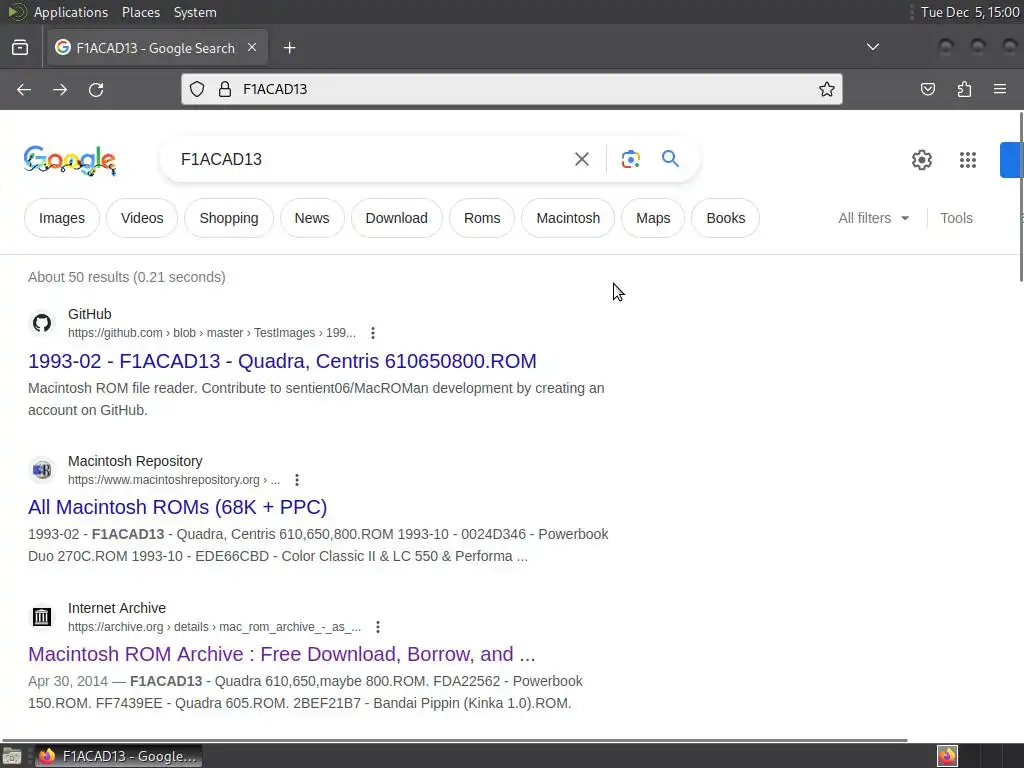Image resolution: width=1024 pixels, height=768 pixels.
Task: Click the GitHub favicon
Action: point(42,323)
